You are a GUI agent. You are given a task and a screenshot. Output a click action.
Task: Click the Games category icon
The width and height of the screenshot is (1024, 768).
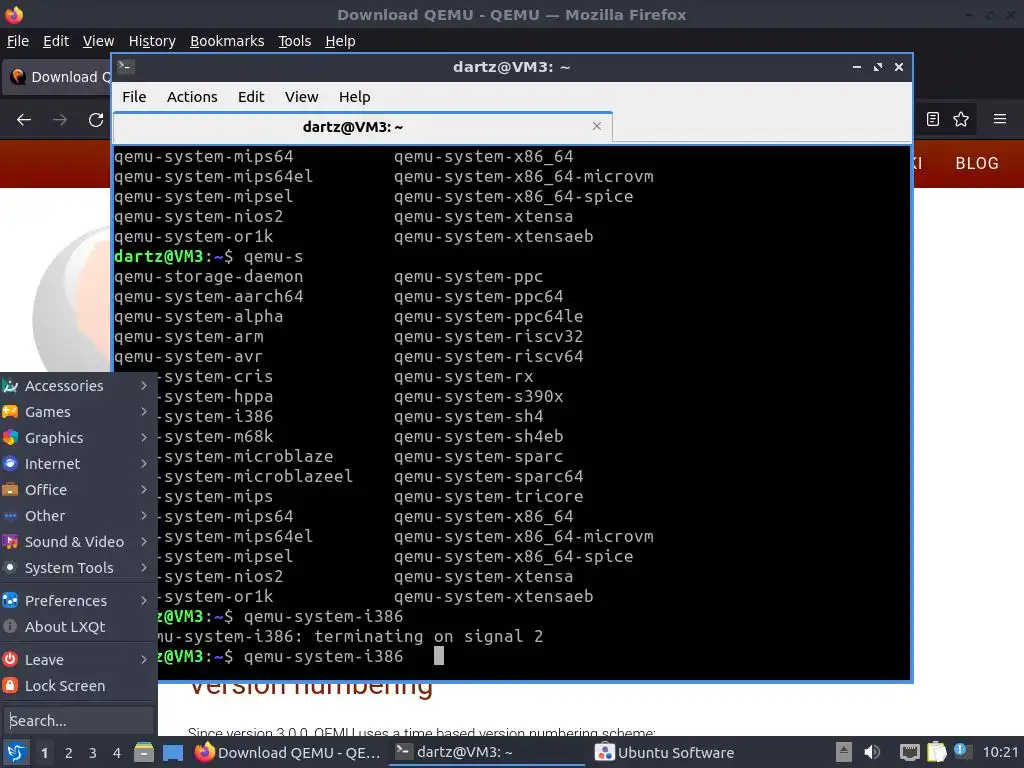pos(10,412)
